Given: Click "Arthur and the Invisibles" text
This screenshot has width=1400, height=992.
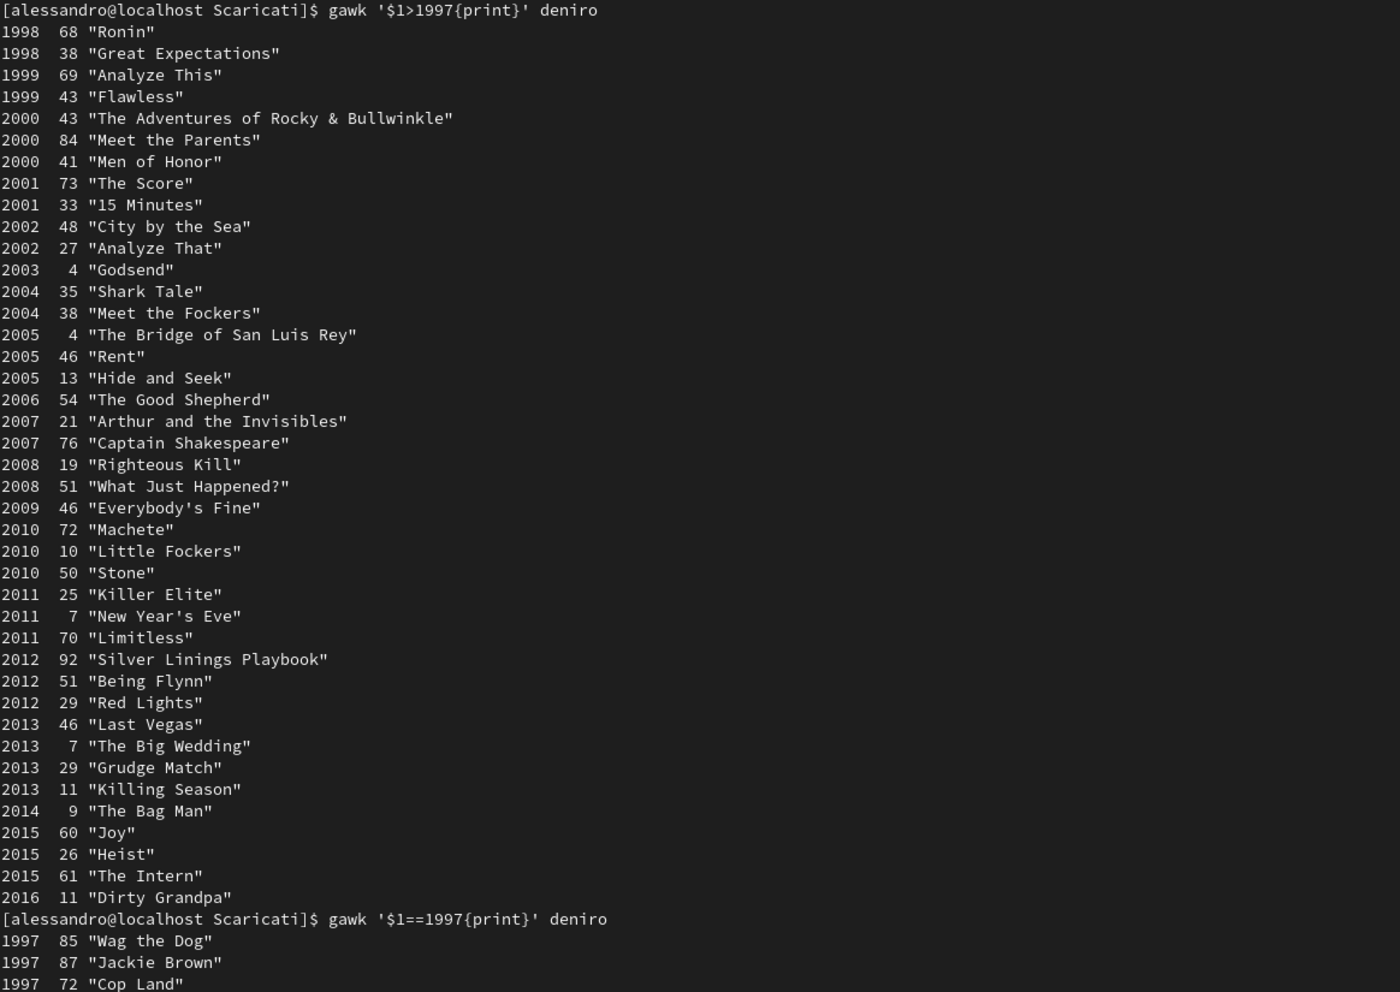Looking at the screenshot, I should [x=217, y=422].
